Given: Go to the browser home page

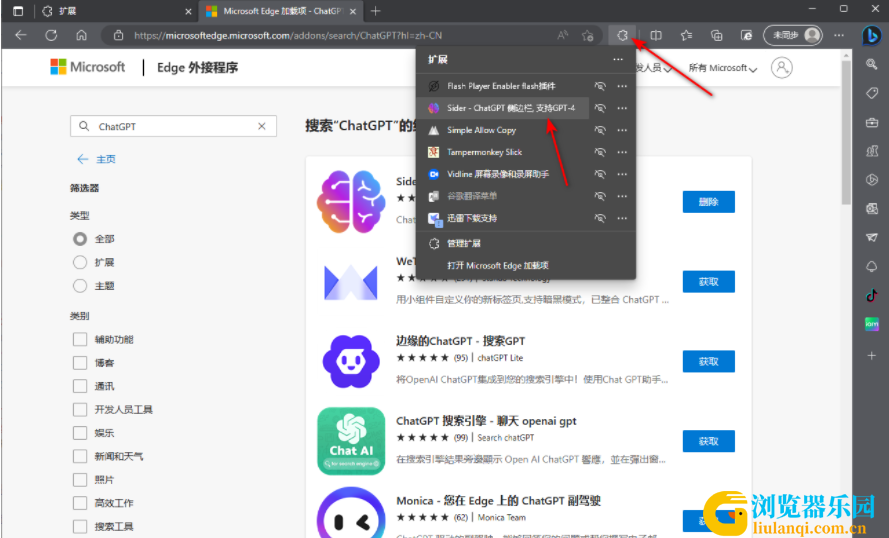Looking at the screenshot, I should tap(82, 35).
